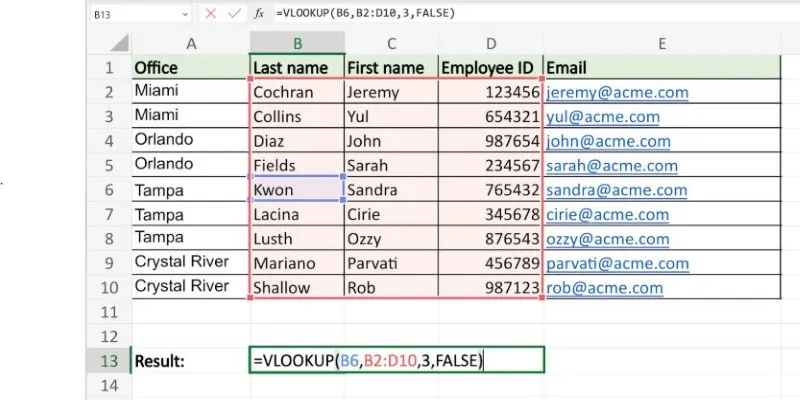Select employee ID 765432 cell

[x=491, y=190]
